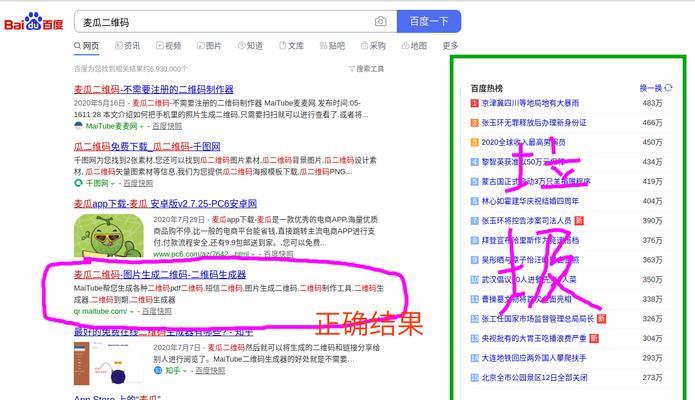Click the 新 tag beside 张玉环将控告涉案司法人员
695x400 pixels.
tap(578, 220)
